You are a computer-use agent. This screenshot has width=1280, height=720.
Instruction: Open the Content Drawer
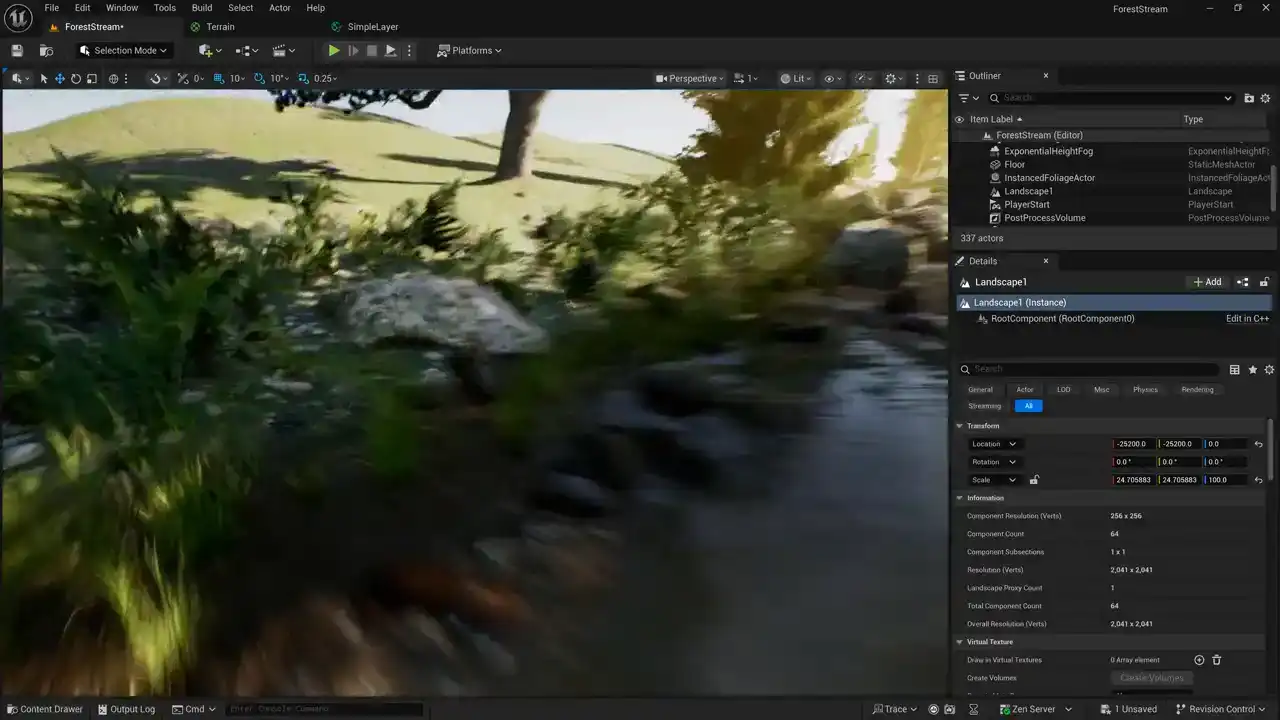(44, 709)
